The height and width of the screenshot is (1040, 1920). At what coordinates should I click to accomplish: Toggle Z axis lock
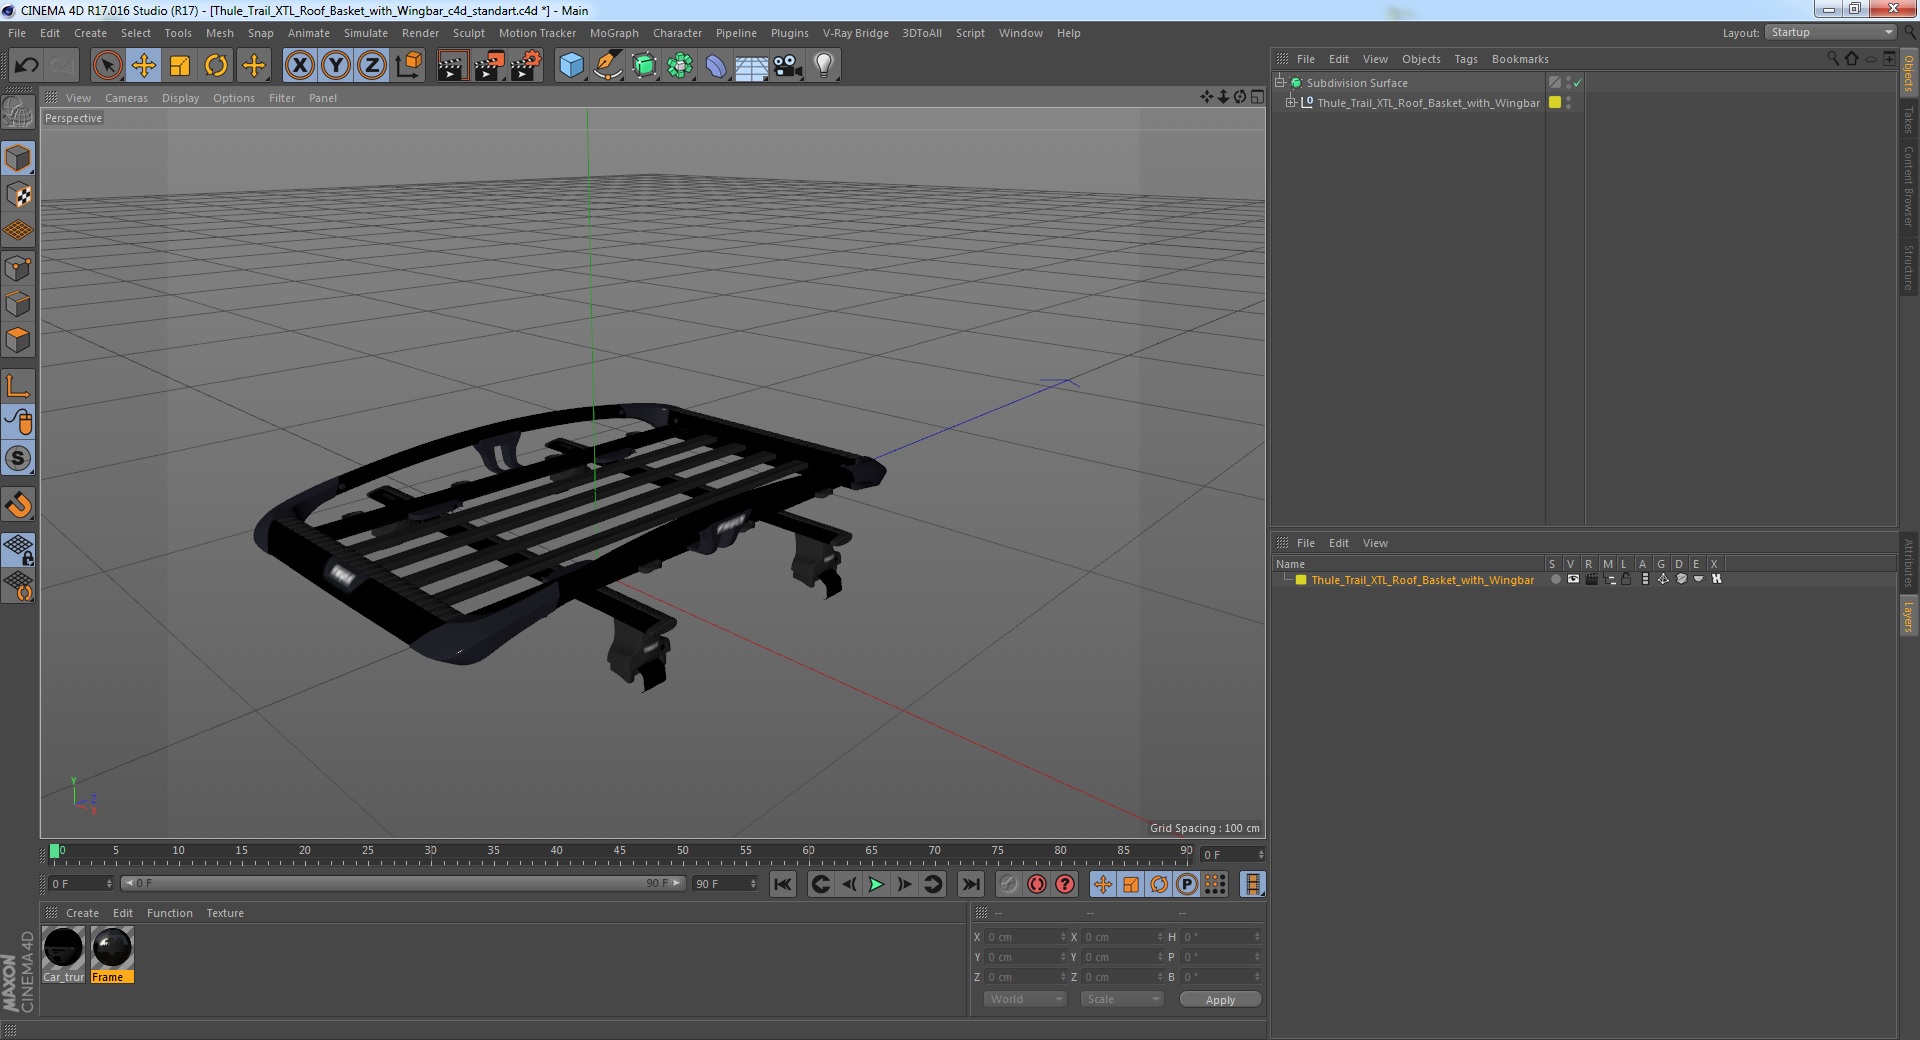(x=372, y=66)
